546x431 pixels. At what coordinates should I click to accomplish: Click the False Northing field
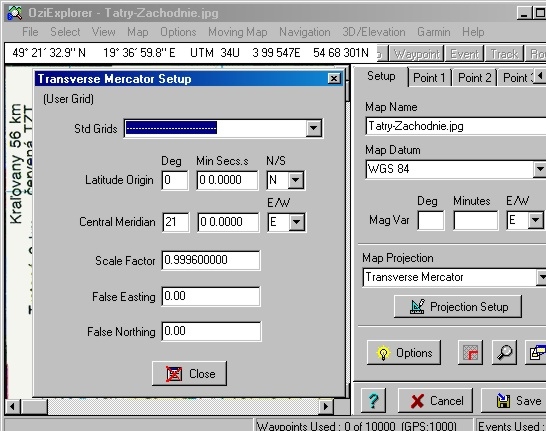[211, 331]
